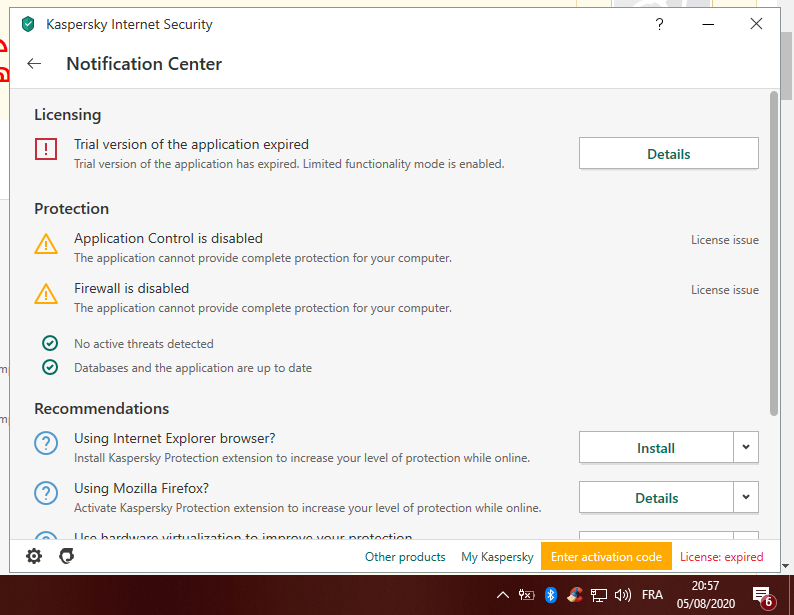
Task: Open the network tray icon
Action: coord(599,595)
